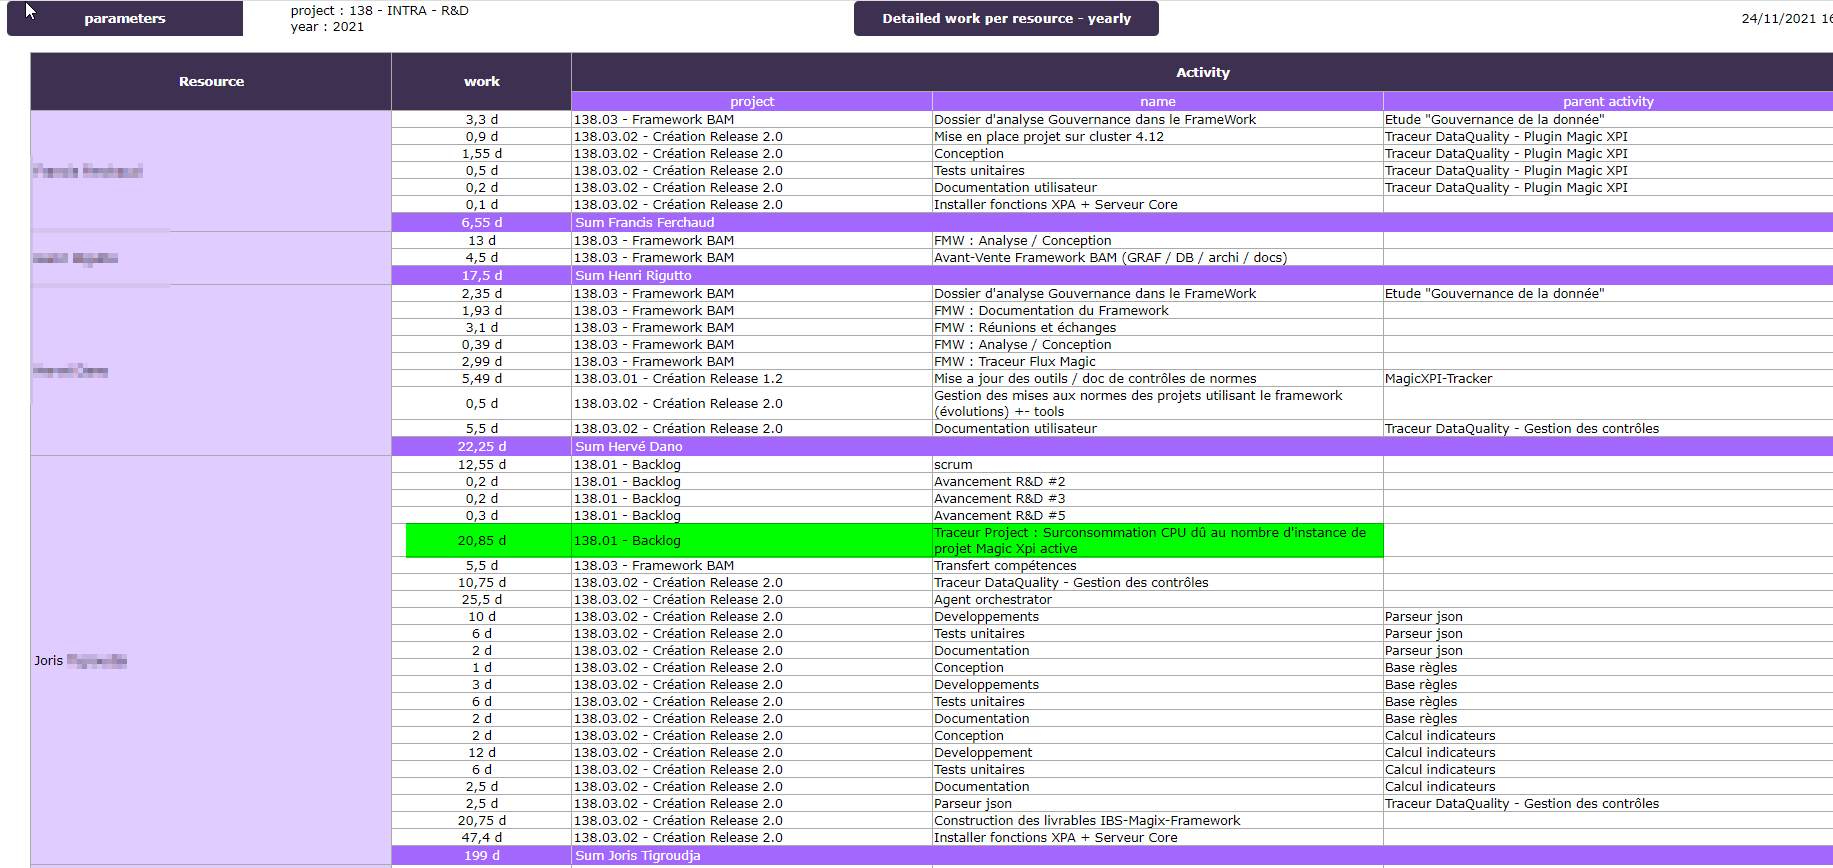Click the Activity header cell
Viewport: 1833px width, 868px height.
1202,72
